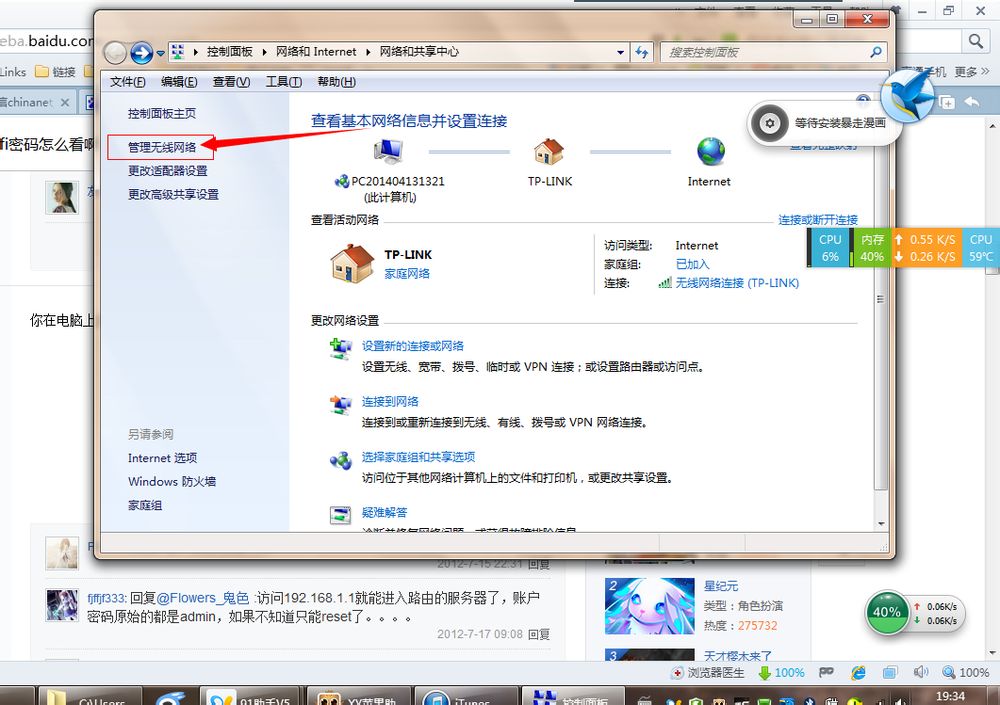Screen dimensions: 1000x705
Task: Open the 文件(F) menu
Action: click(x=128, y=82)
